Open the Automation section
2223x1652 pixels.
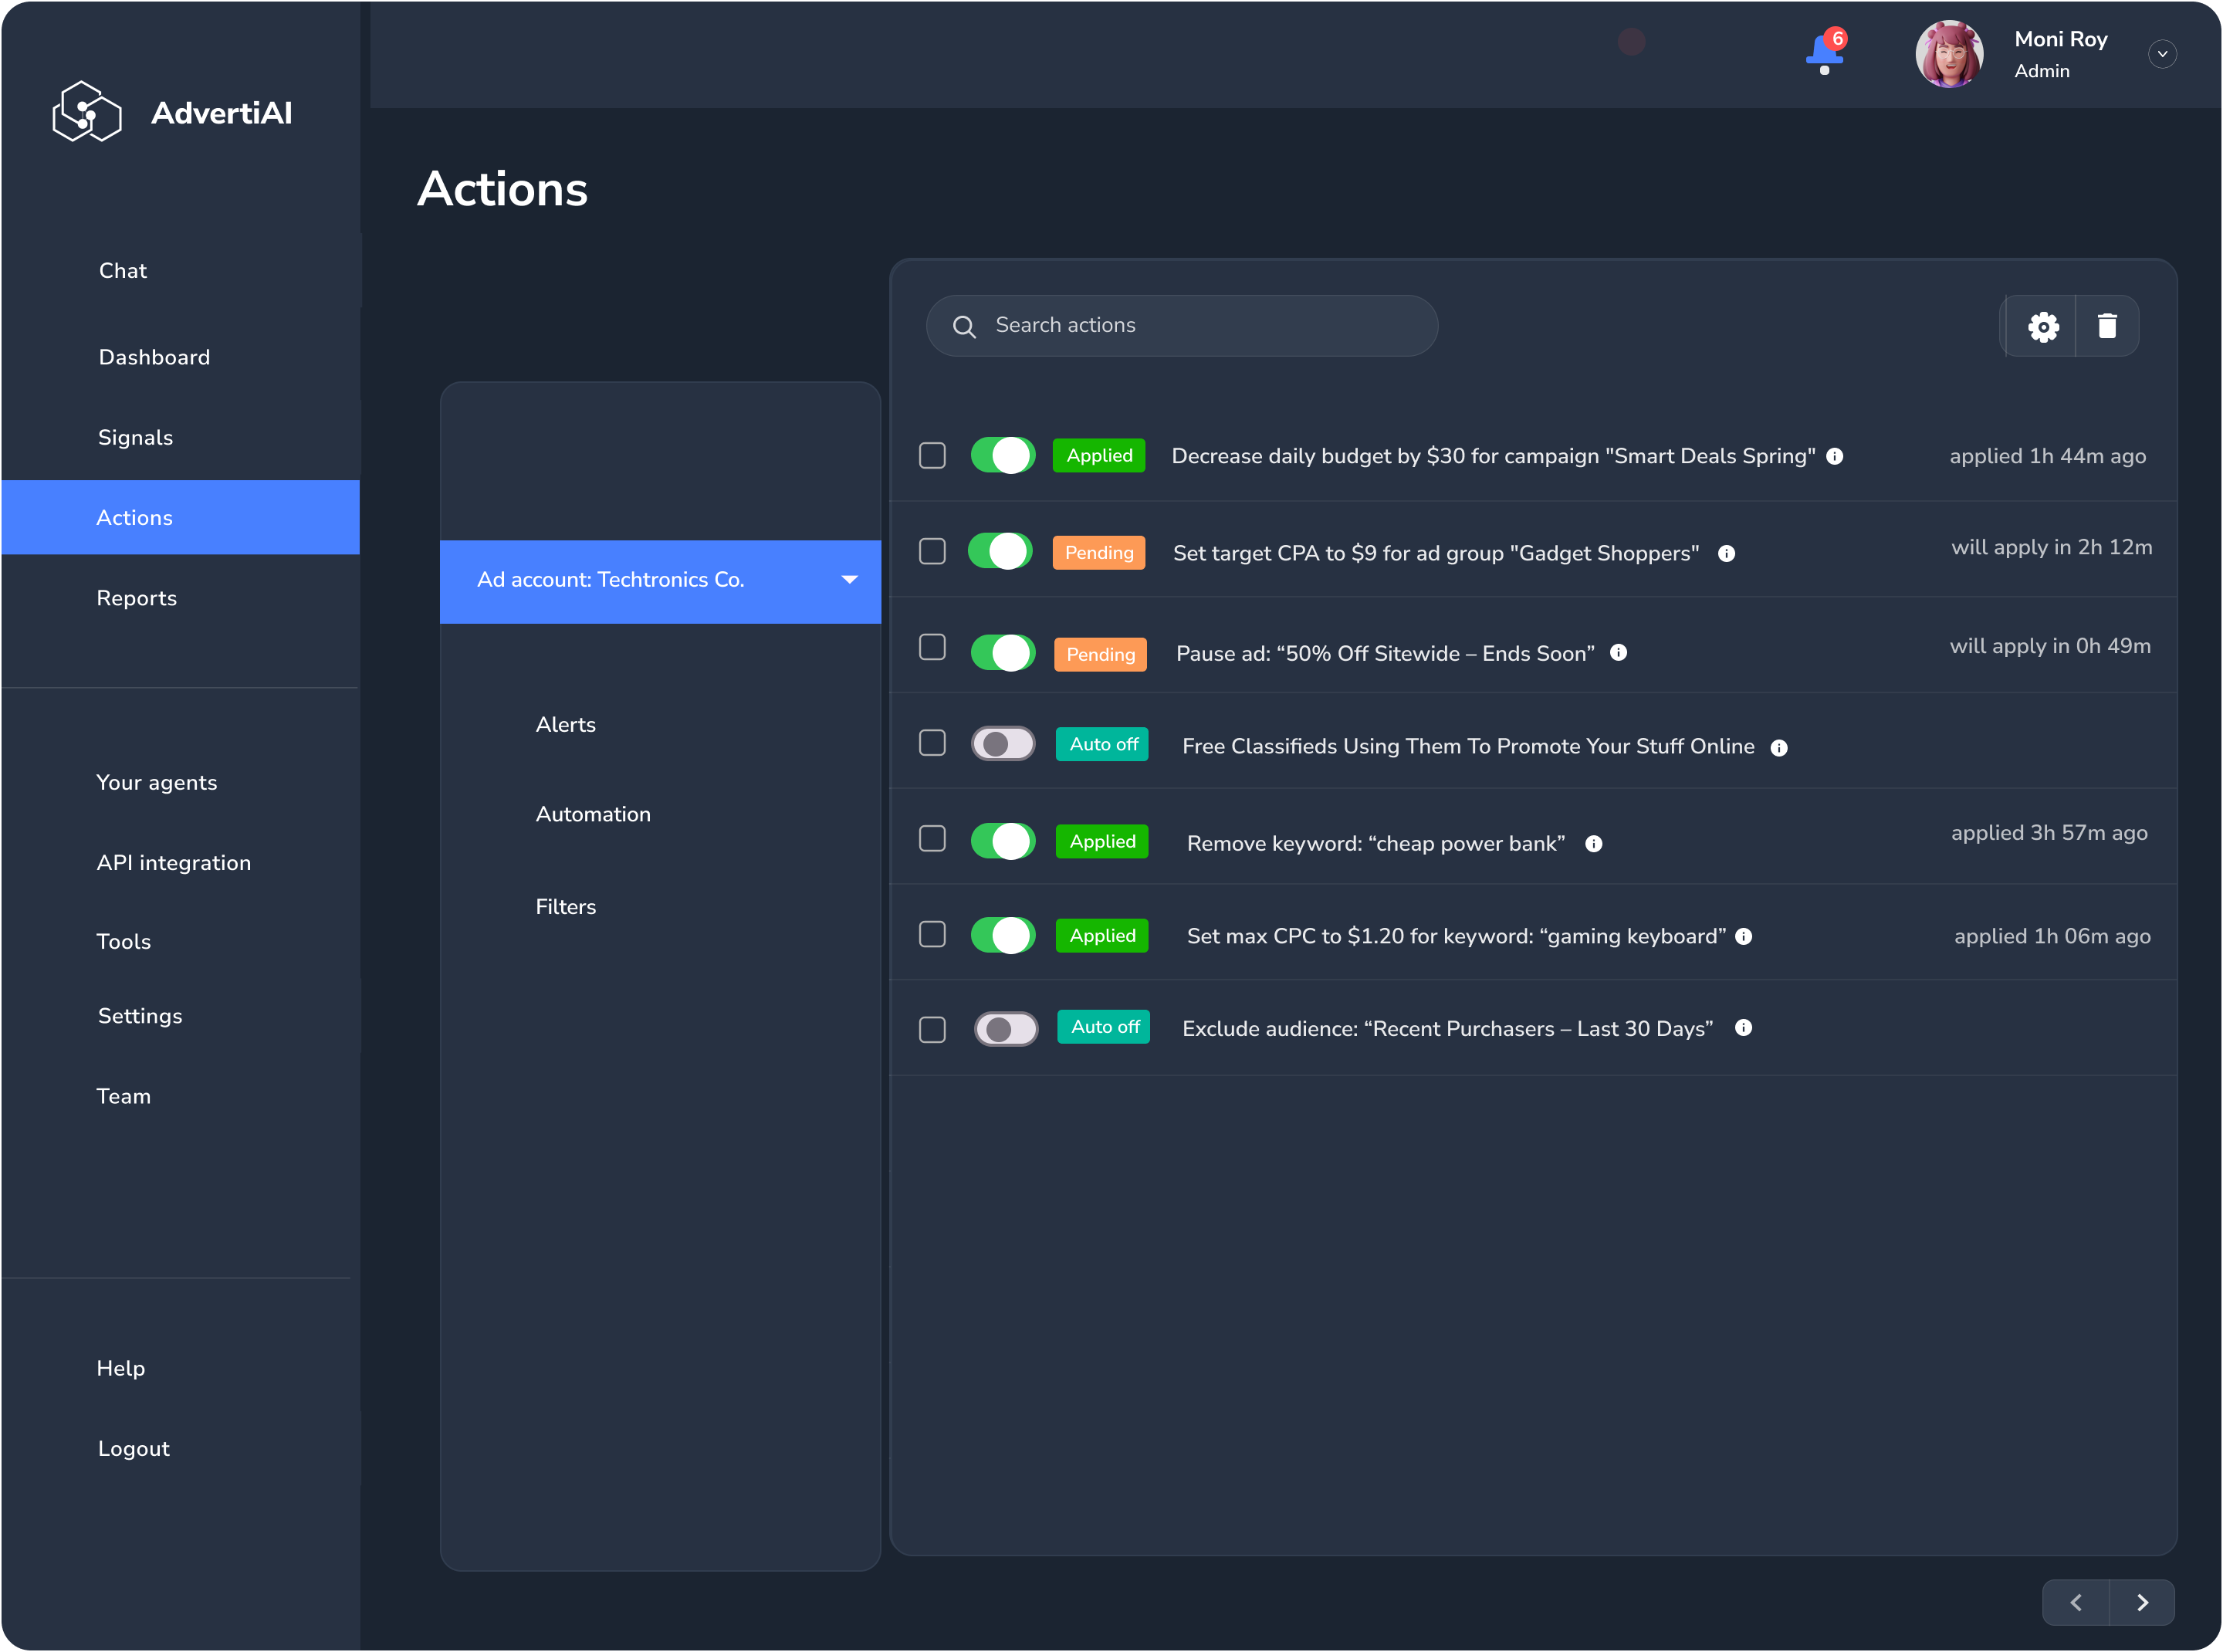coord(593,814)
